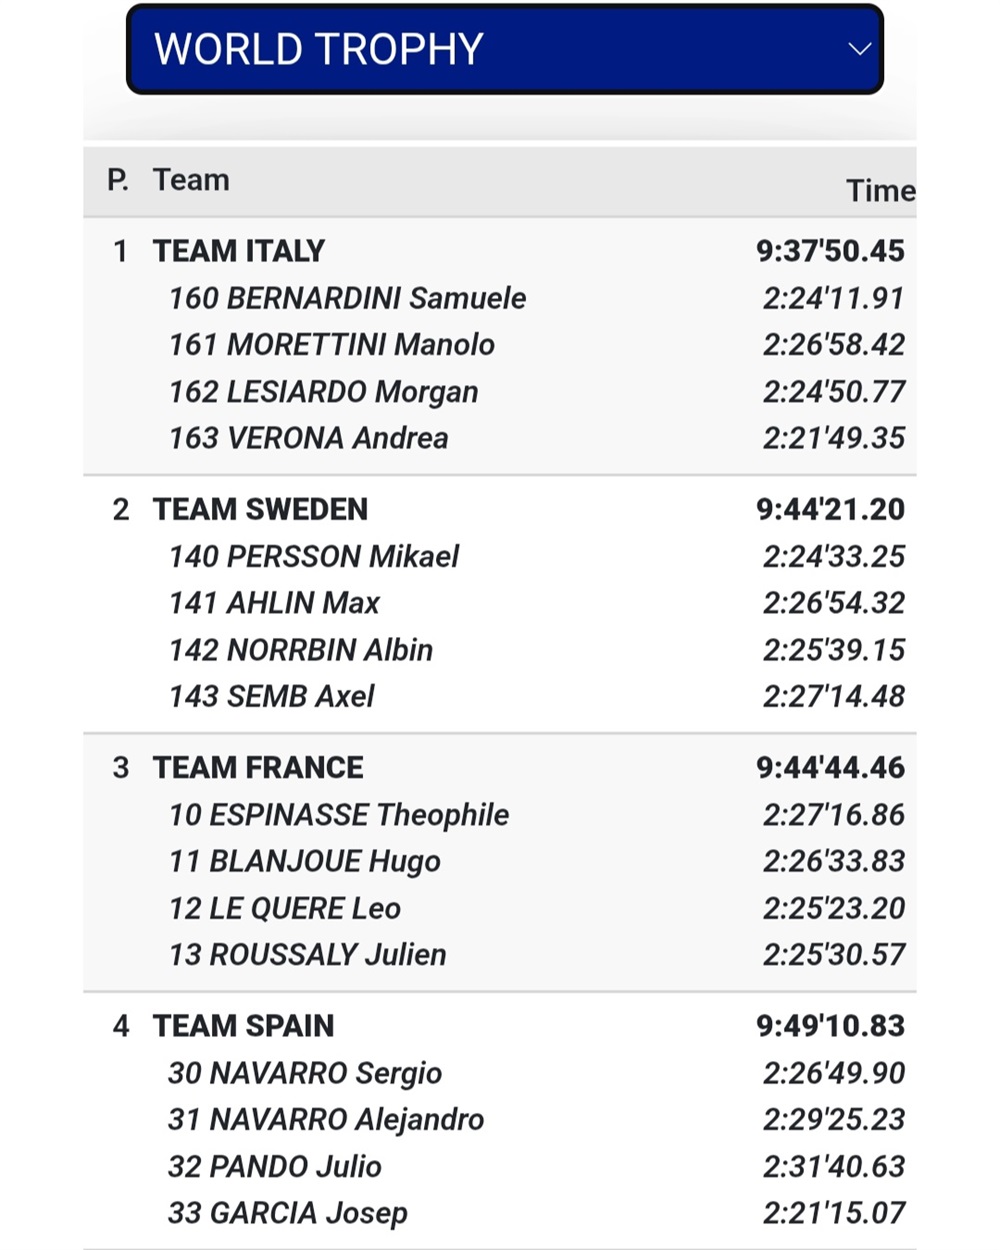
Task: Select the Team column header
Action: [x=191, y=180]
